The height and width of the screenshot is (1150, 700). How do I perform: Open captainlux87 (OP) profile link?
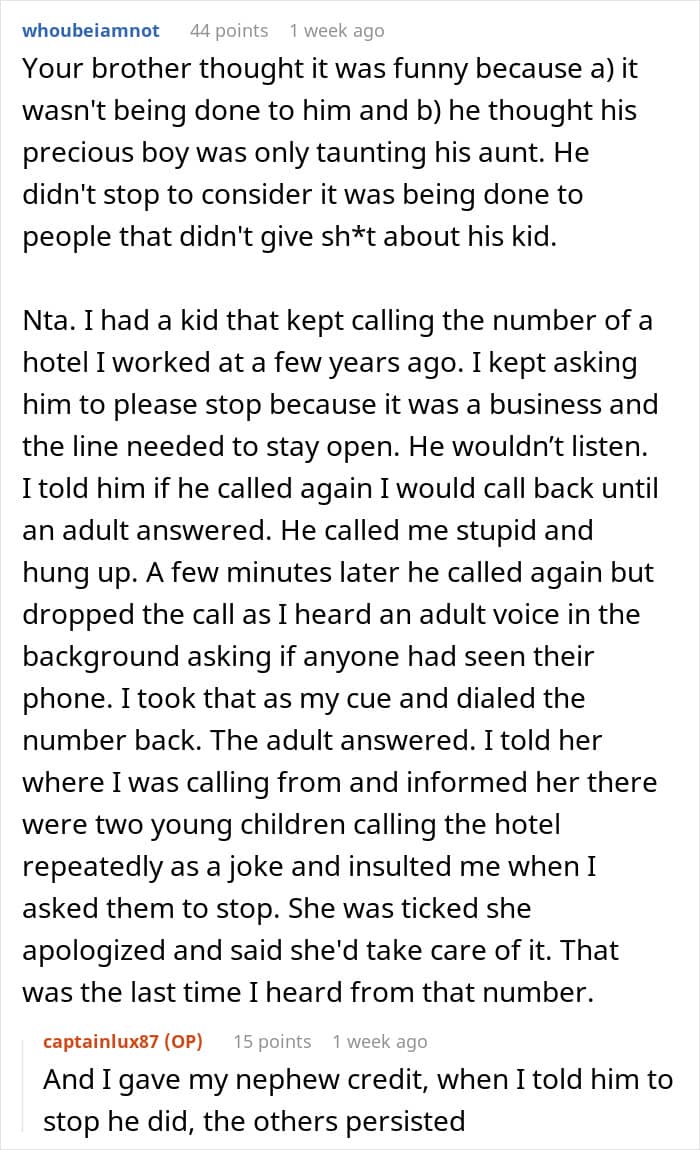tap(123, 1041)
